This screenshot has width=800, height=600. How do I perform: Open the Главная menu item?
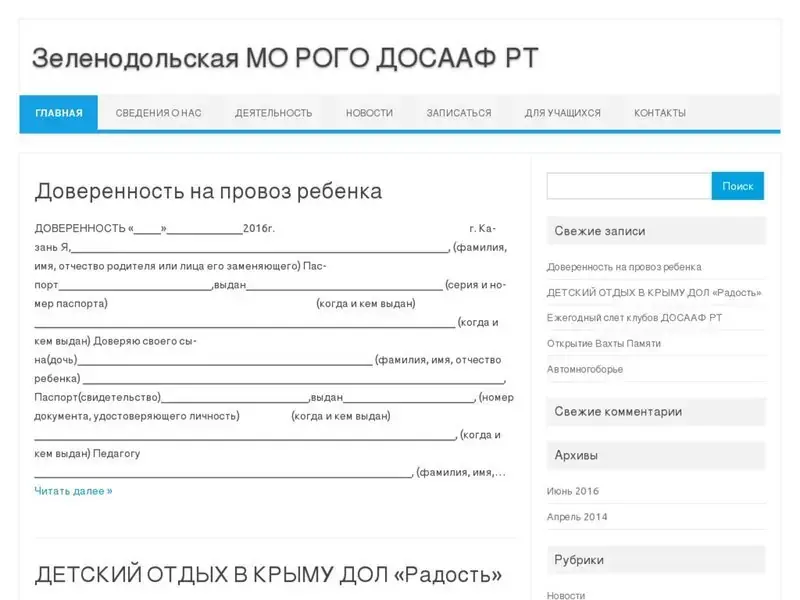(59, 113)
